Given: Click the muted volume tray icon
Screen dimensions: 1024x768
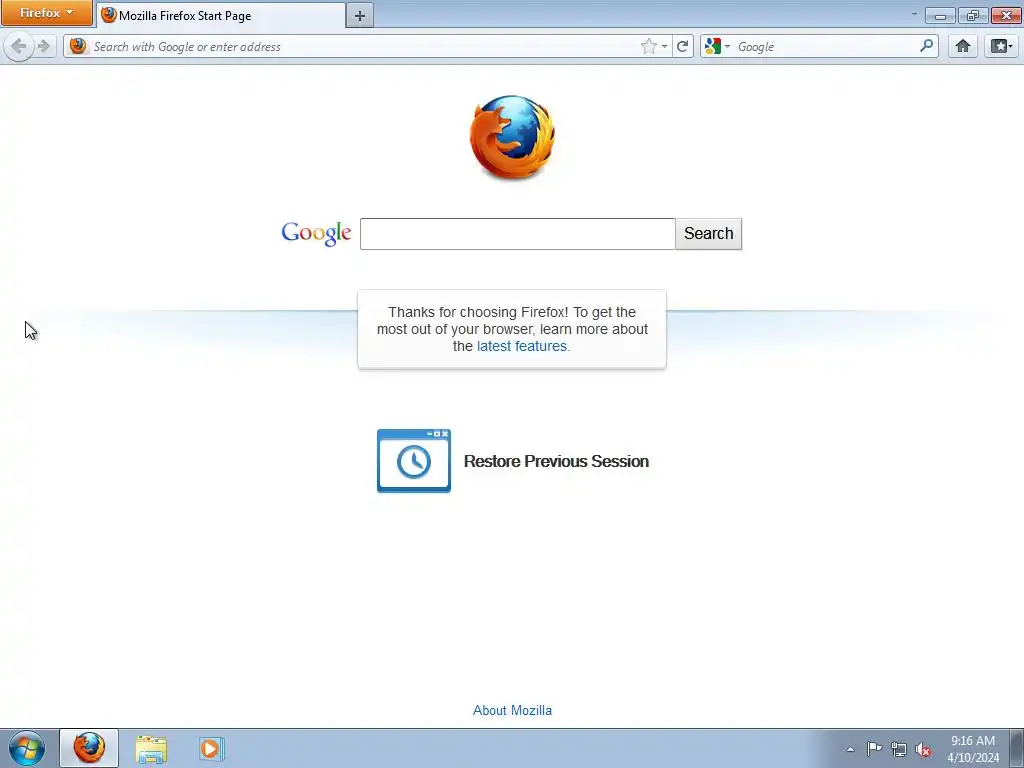Looking at the screenshot, I should tap(923, 749).
